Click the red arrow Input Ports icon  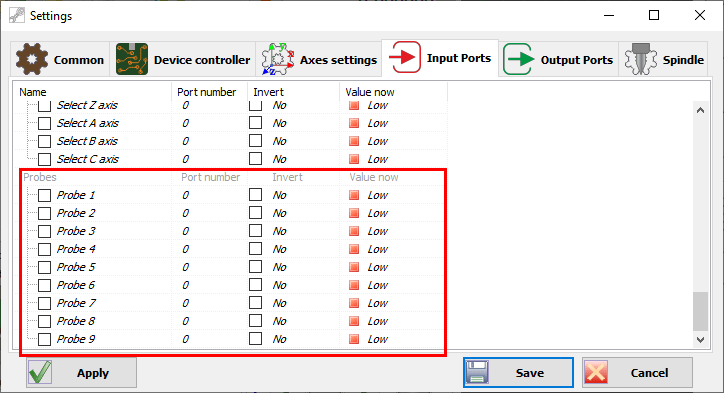pyautogui.click(x=404, y=57)
